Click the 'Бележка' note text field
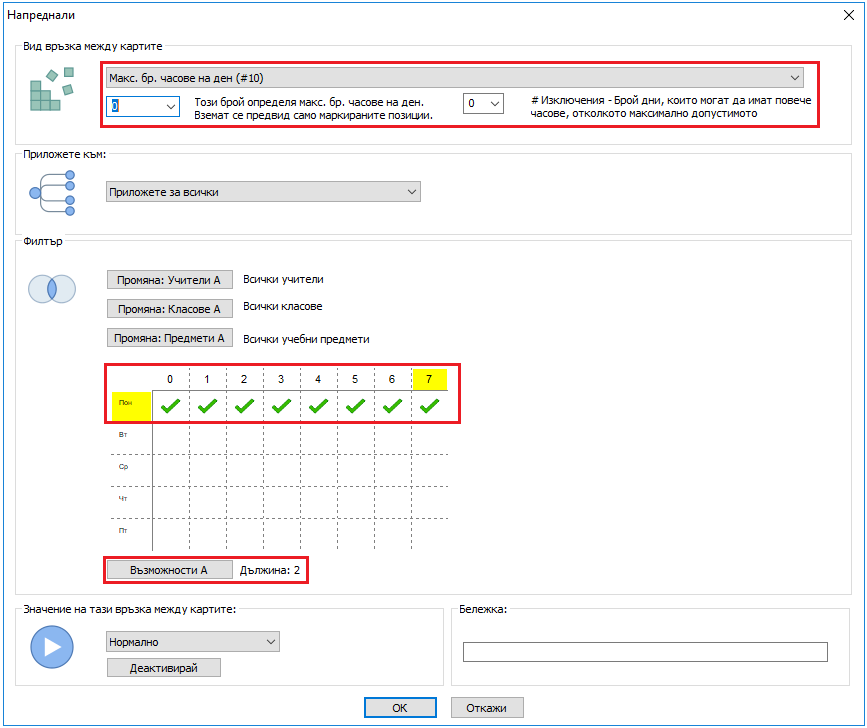The height and width of the screenshot is (728, 867). point(645,652)
